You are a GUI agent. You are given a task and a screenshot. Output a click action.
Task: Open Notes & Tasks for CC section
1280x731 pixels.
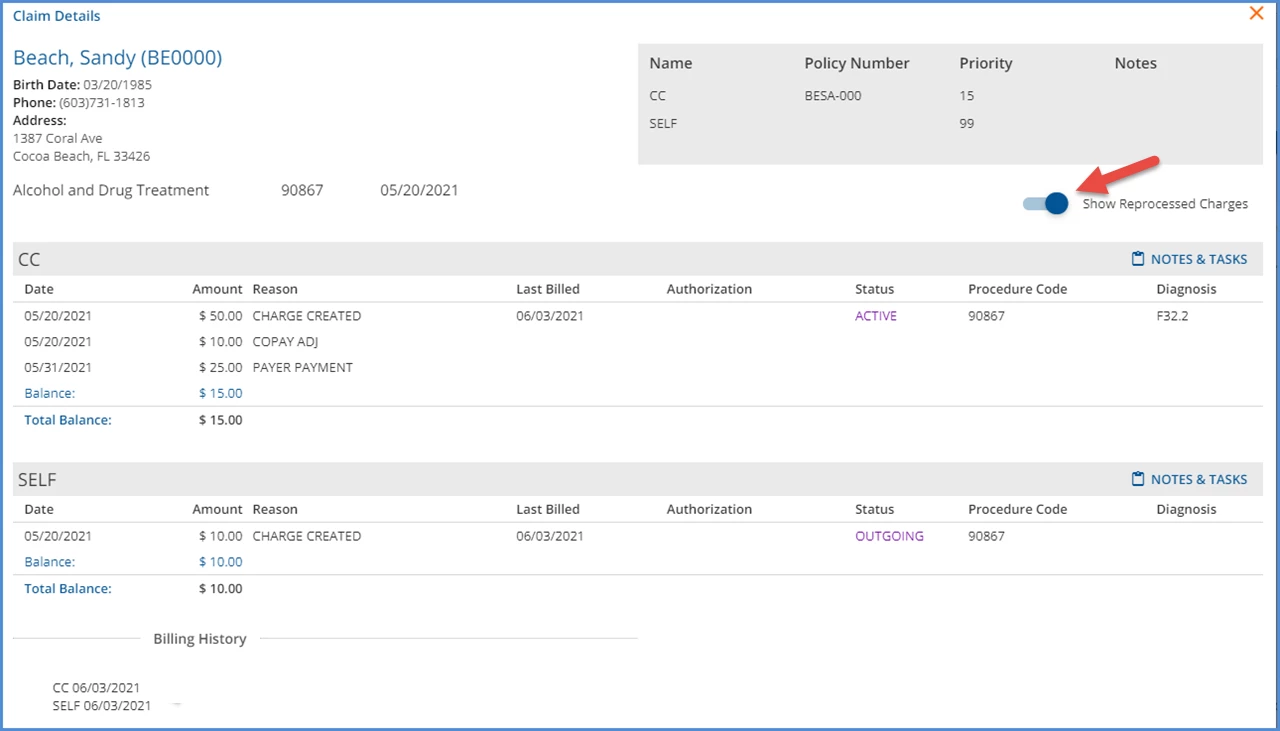1189,259
